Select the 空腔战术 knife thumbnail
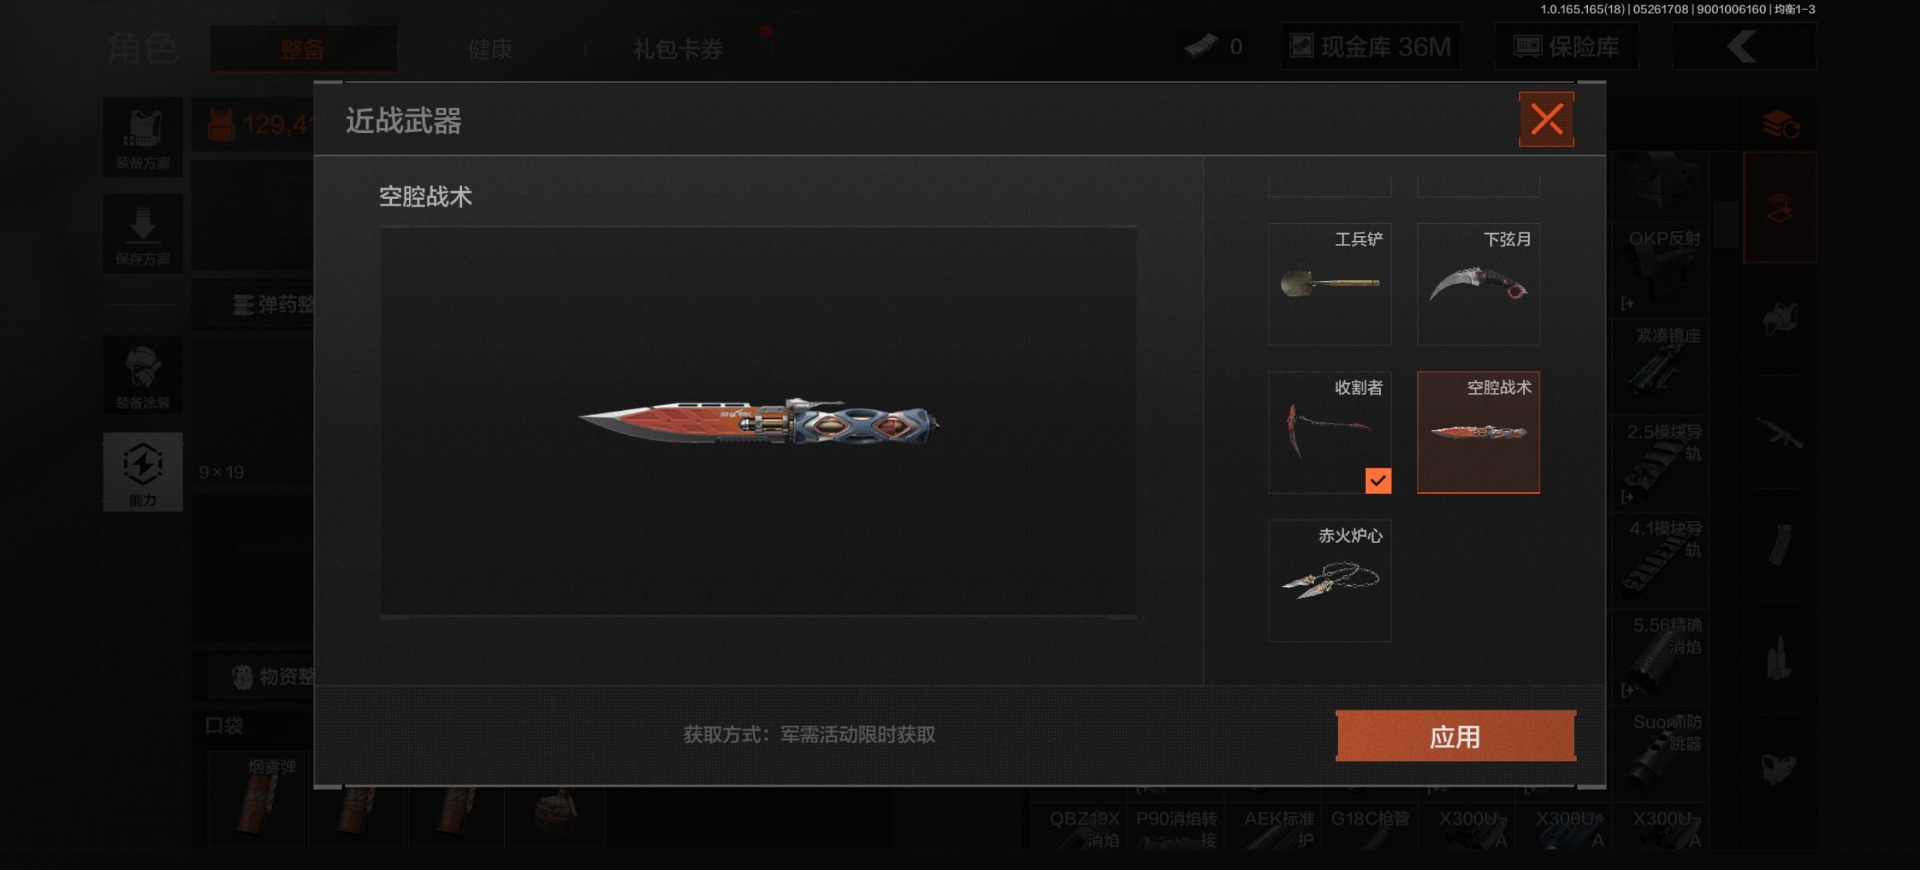The width and height of the screenshot is (1920, 870). tap(1478, 432)
